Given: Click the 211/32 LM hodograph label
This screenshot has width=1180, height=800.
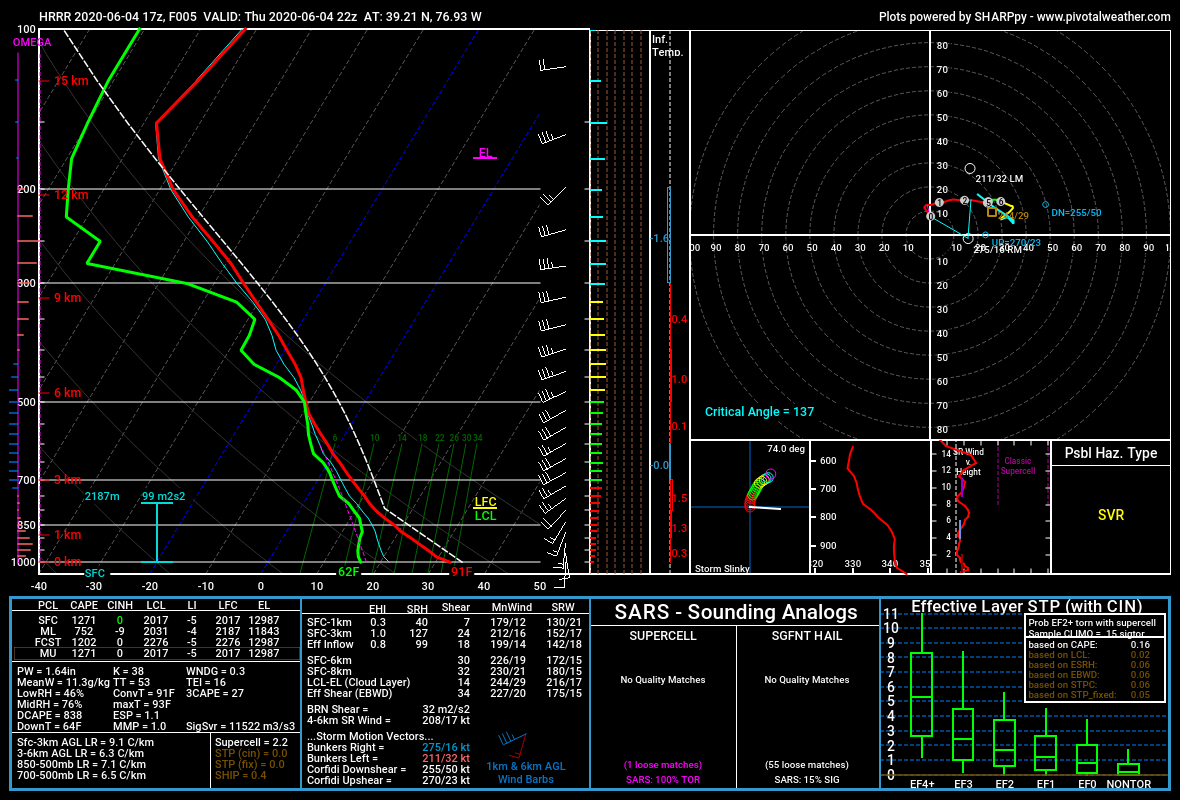Looking at the screenshot, I should click(999, 179).
